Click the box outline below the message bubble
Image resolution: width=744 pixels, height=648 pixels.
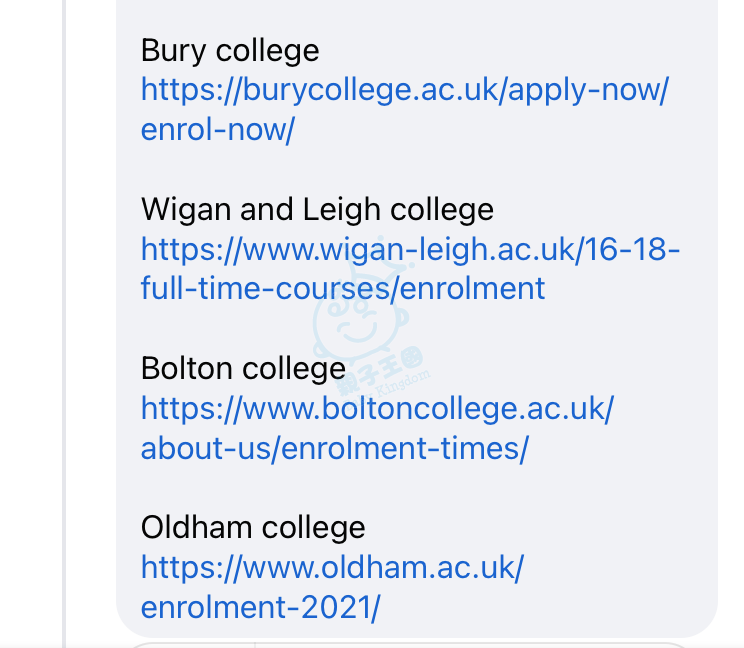[408, 645]
